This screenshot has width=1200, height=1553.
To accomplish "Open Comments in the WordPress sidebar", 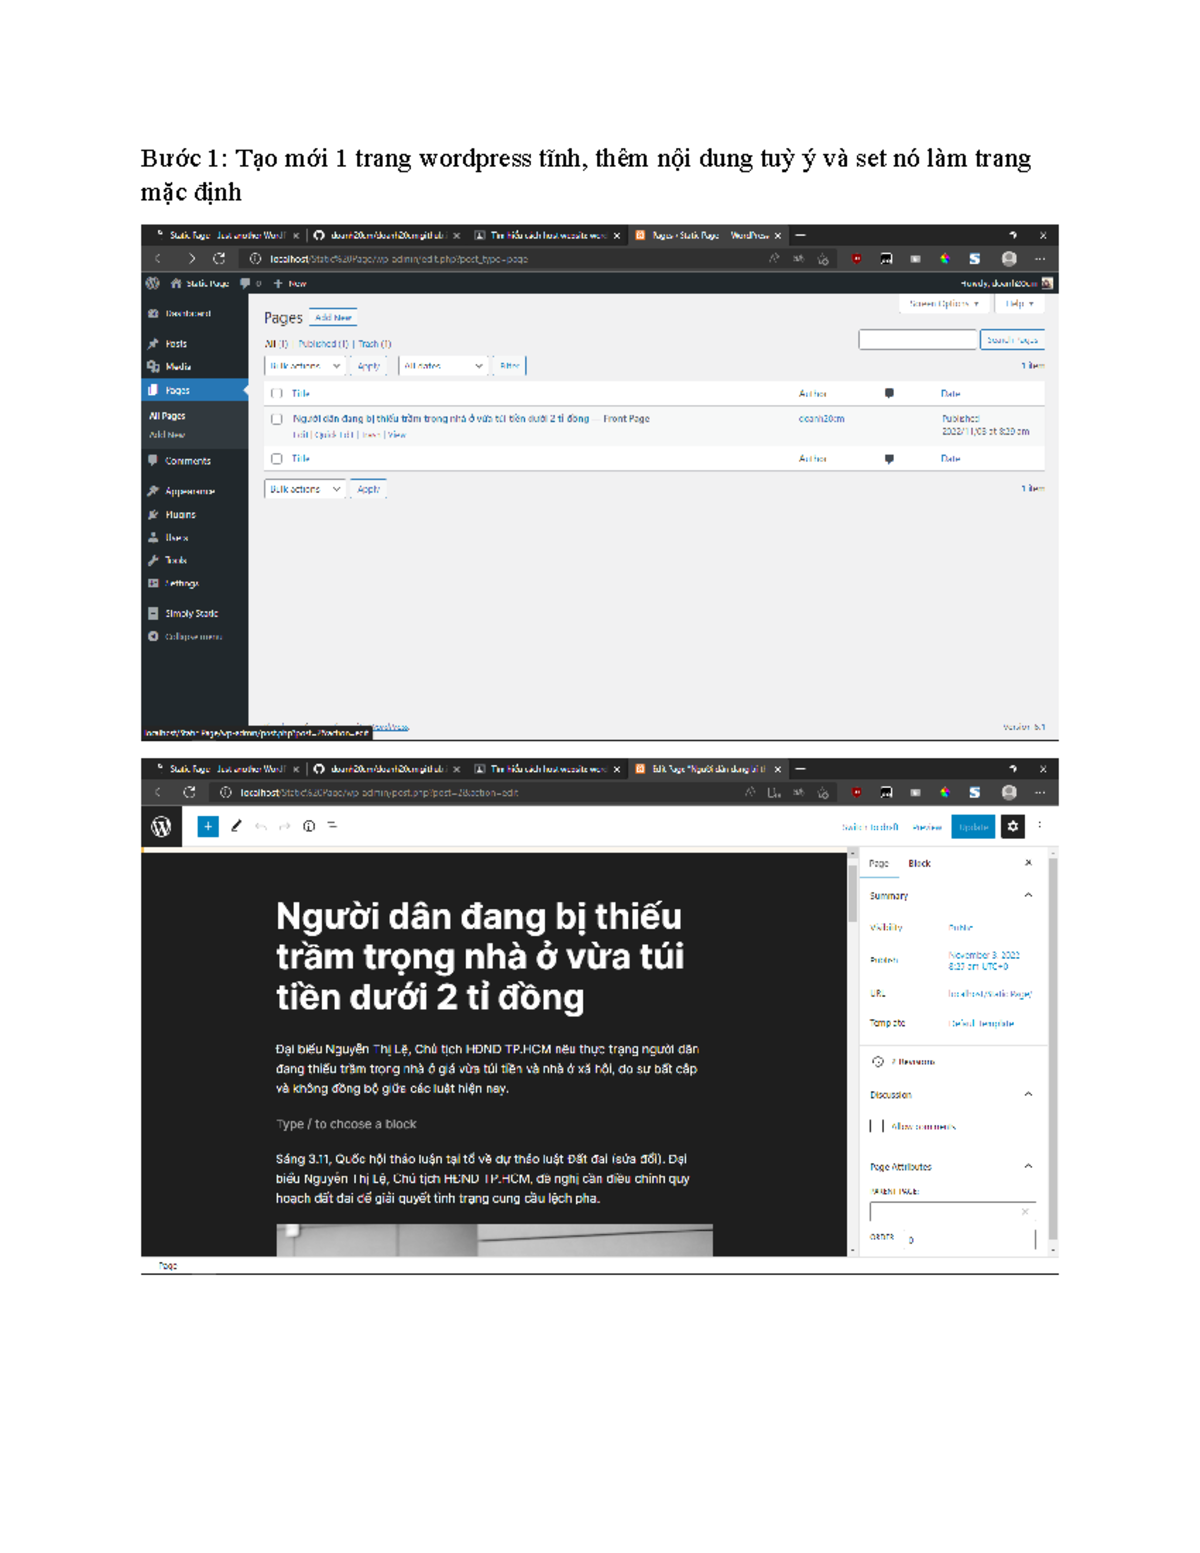I will click(x=187, y=461).
